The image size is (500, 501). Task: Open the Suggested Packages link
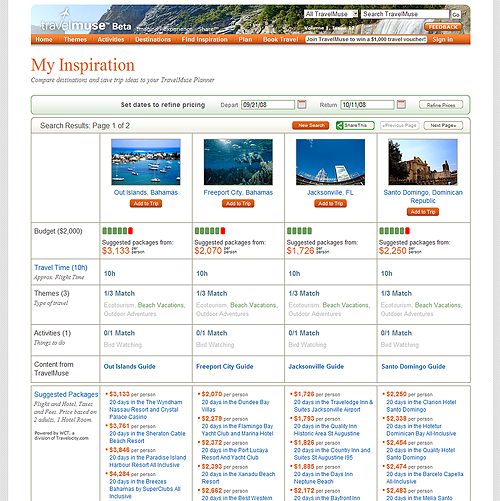pyautogui.click(x=66, y=394)
